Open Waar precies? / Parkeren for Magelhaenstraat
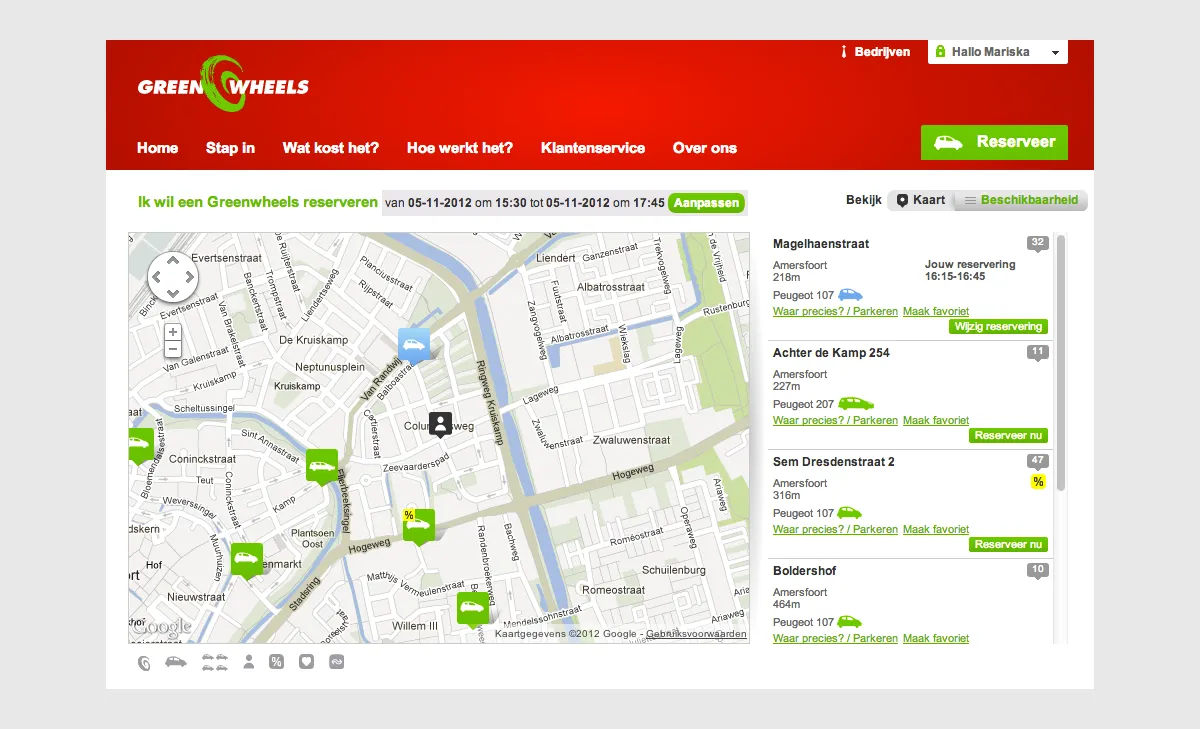 835,312
